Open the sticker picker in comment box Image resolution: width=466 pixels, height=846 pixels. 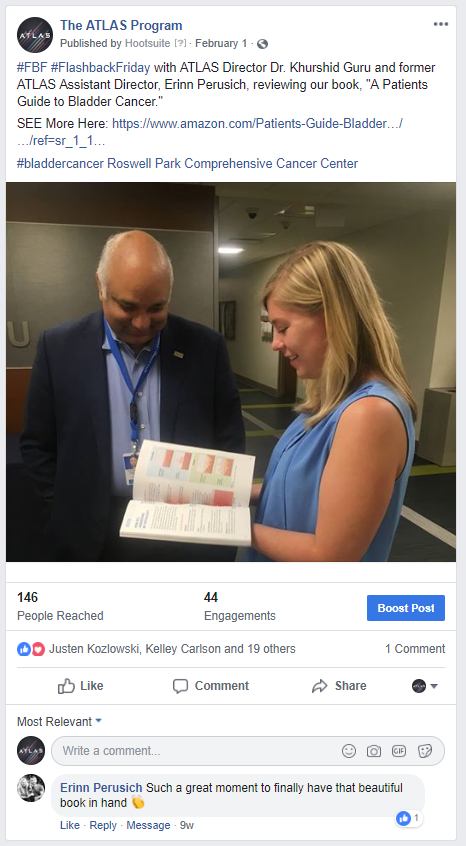pos(425,751)
